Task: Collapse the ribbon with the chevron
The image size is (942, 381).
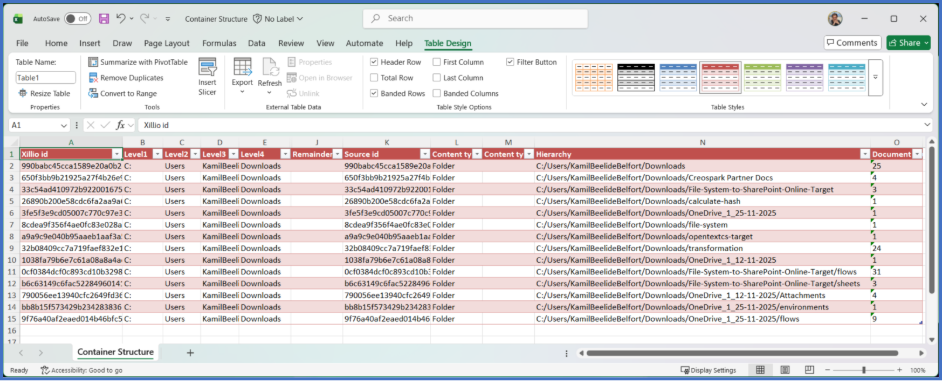Action: (x=923, y=105)
